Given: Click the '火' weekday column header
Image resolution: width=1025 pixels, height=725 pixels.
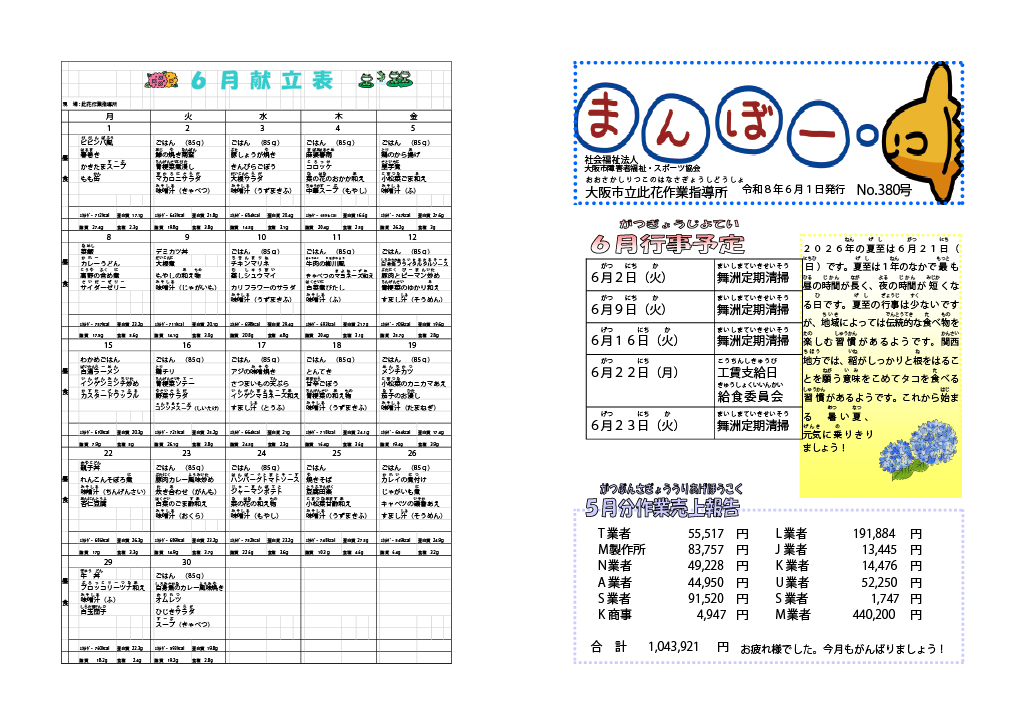Looking at the screenshot, I should tap(188, 116).
